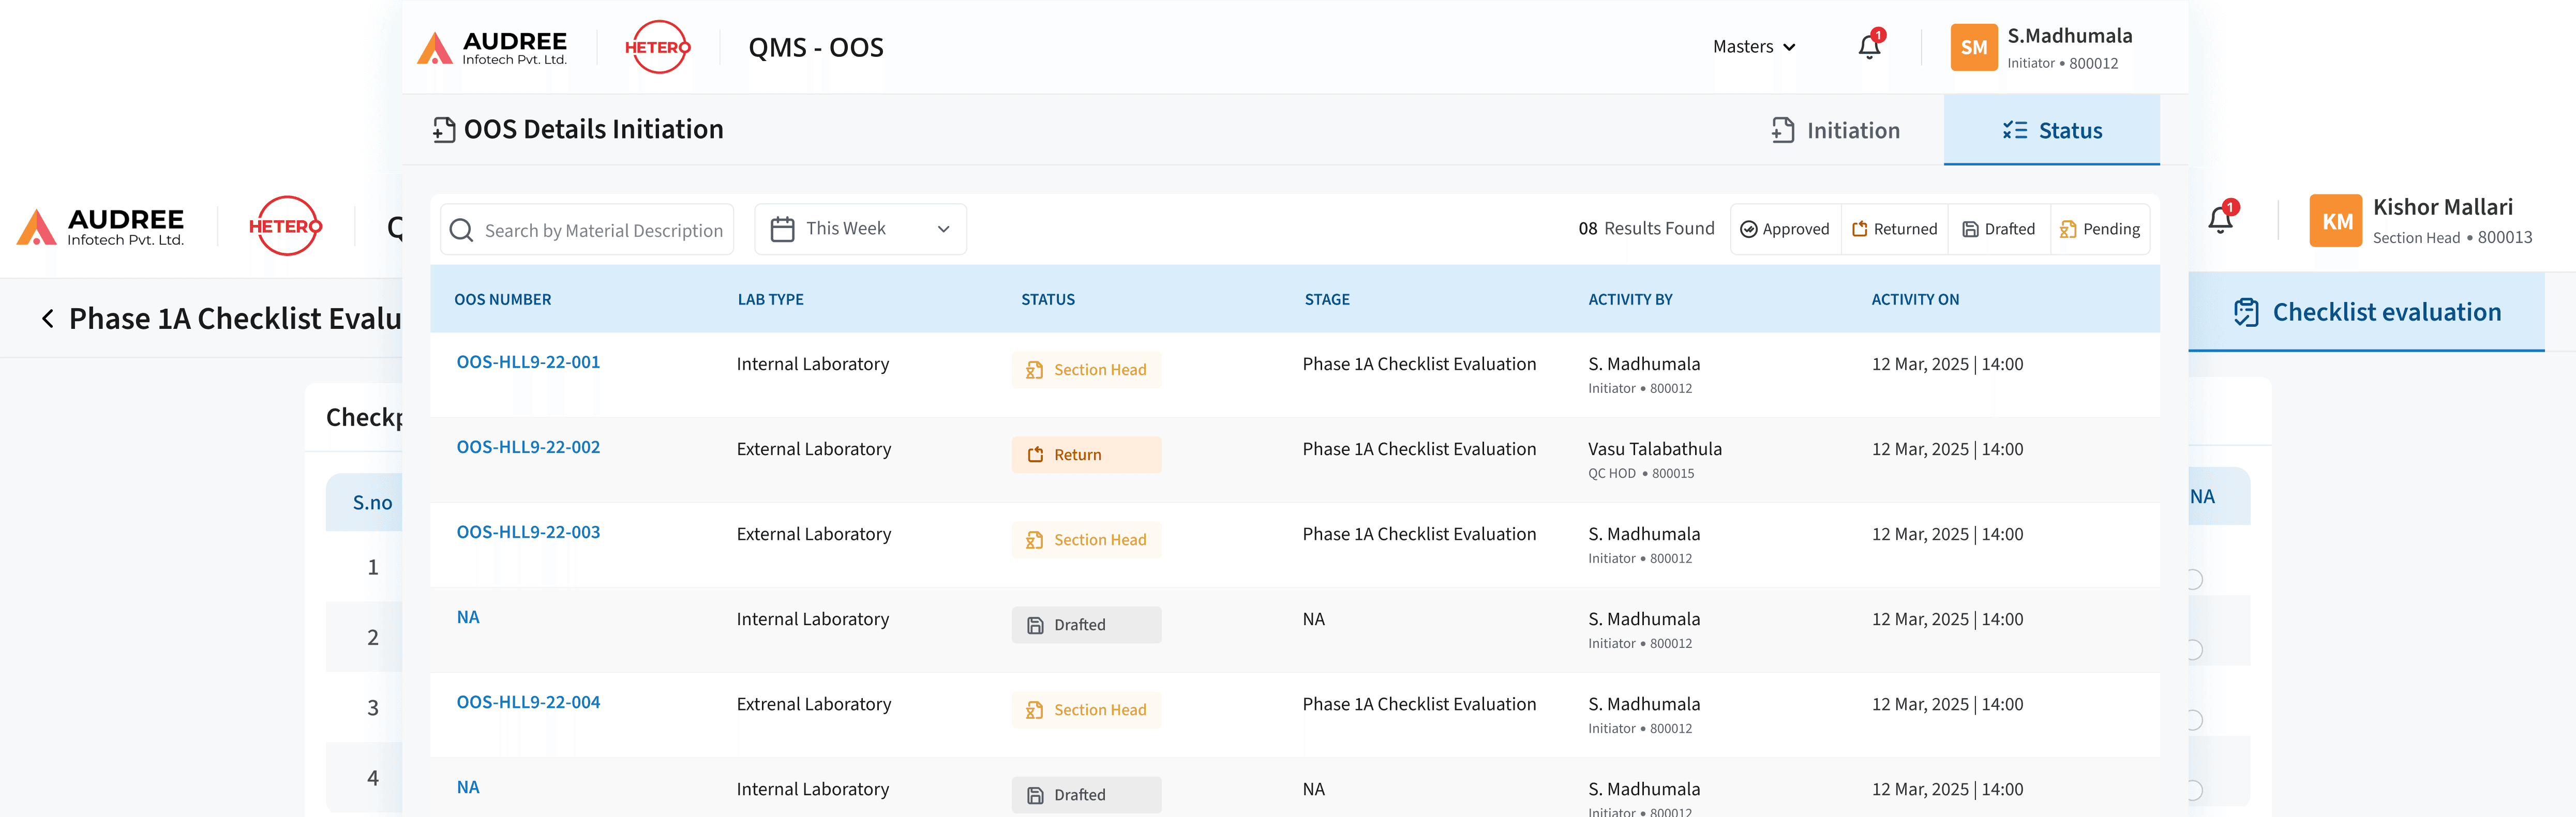Click the Return status badge for OOS-HLL9-22-002
Screen dimensions: 2576x817
coord(1086,454)
